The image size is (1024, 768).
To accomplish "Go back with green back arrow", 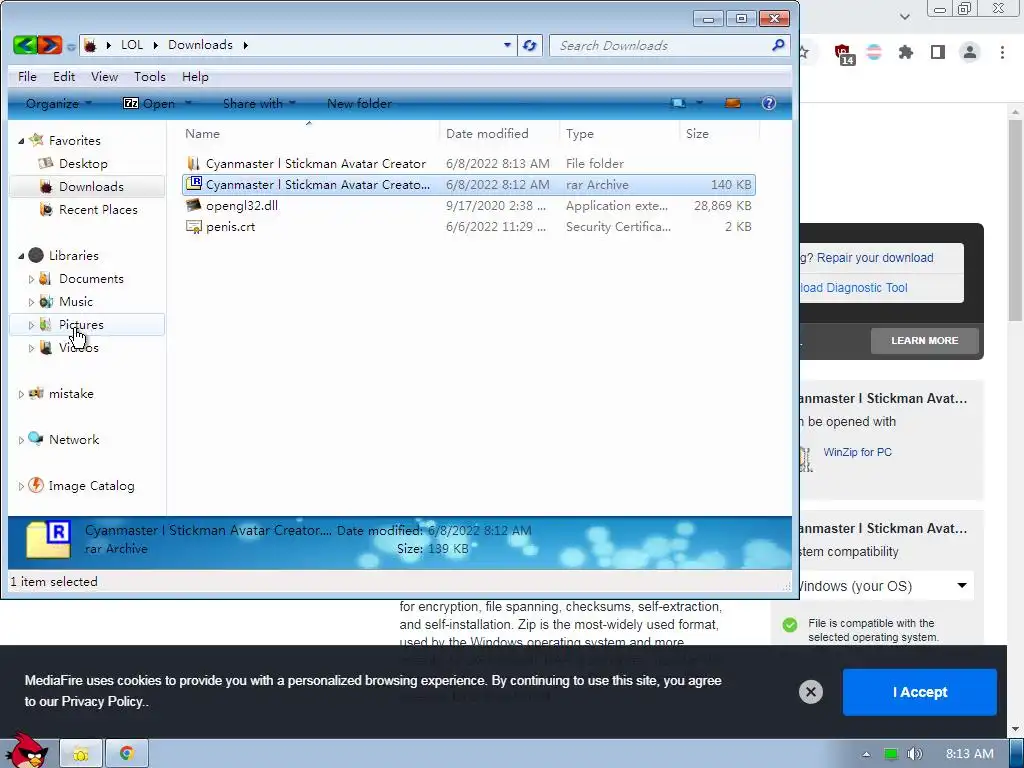I will (x=25, y=45).
